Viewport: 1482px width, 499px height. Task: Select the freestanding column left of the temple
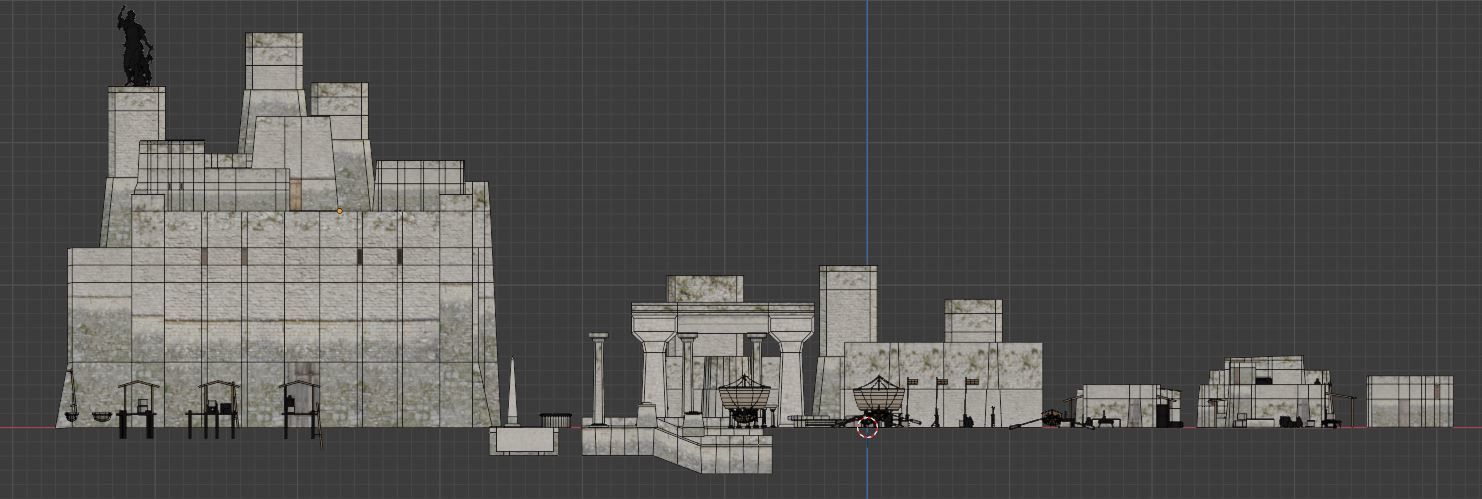(599, 380)
